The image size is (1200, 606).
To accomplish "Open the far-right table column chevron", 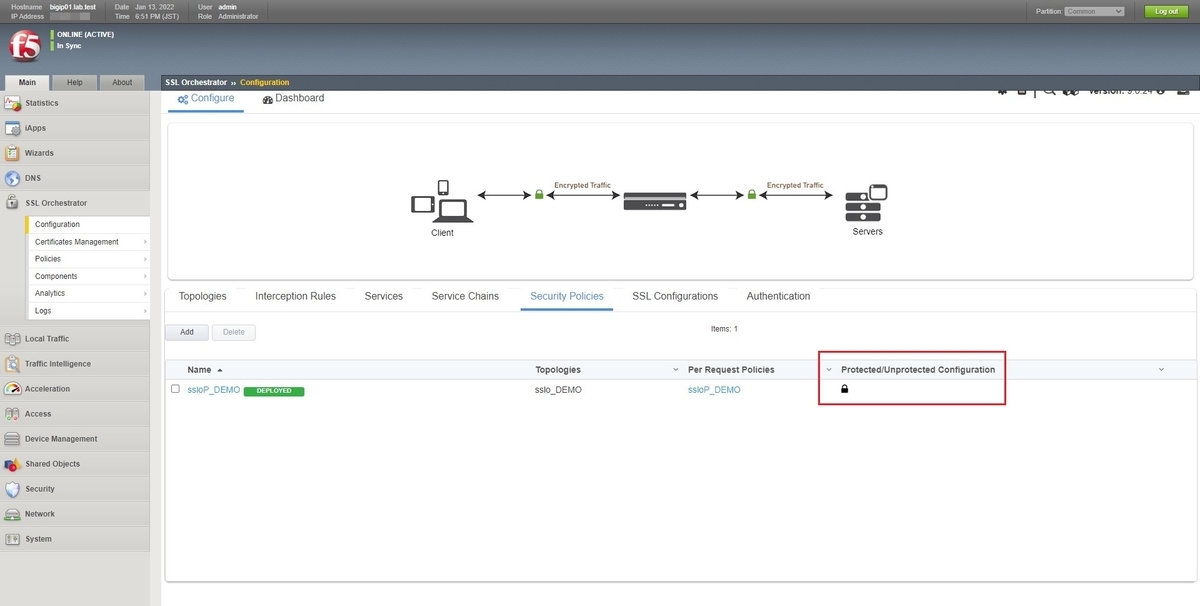I will tap(1161, 370).
